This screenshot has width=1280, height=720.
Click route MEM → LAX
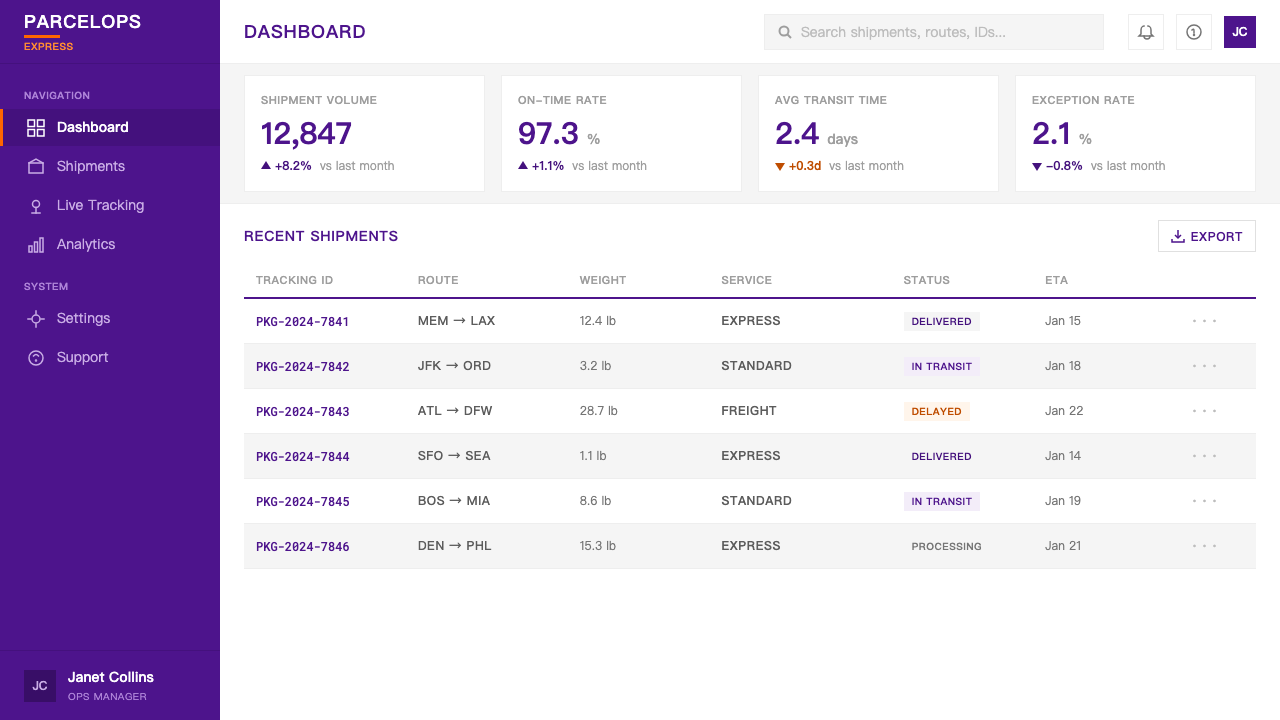click(x=456, y=321)
